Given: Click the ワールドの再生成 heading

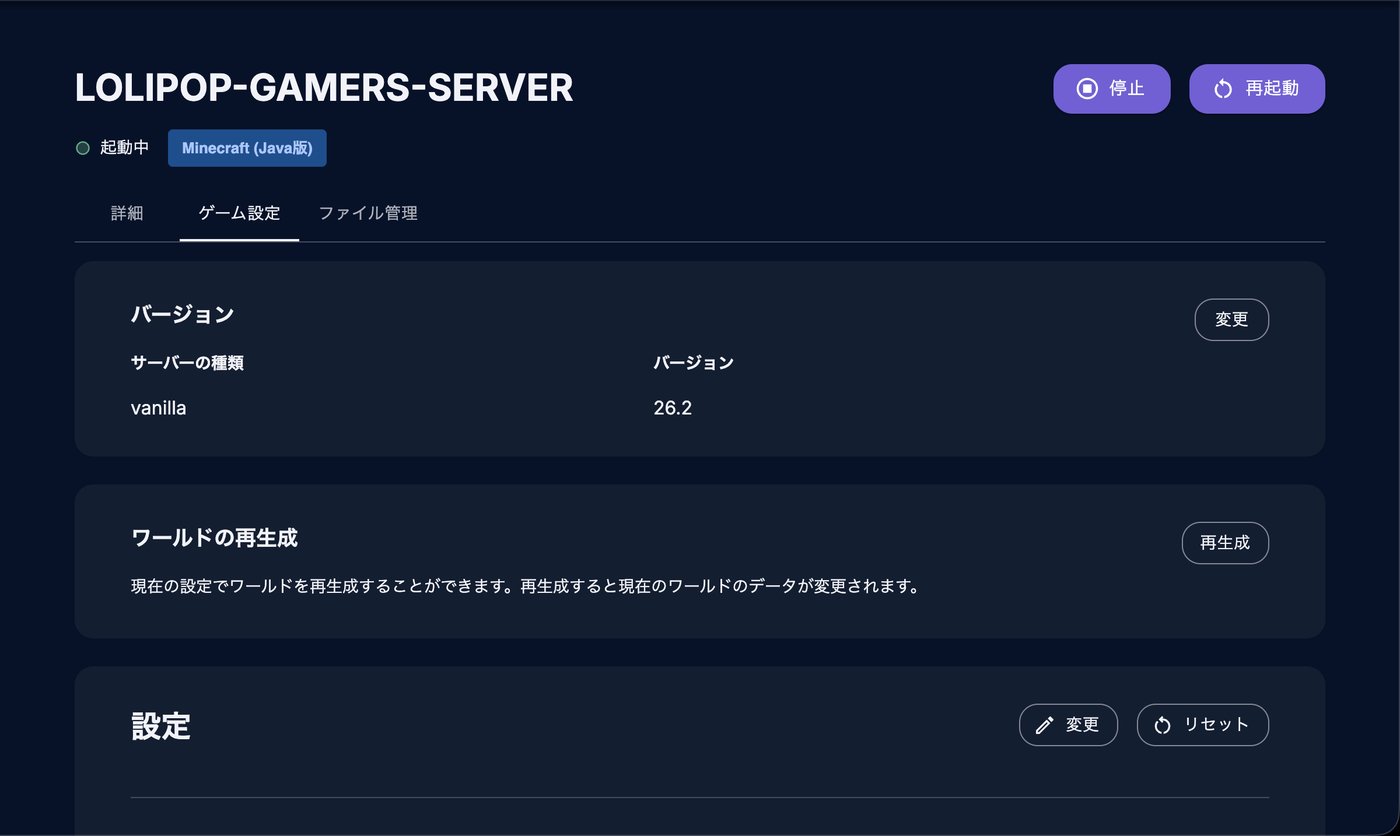Looking at the screenshot, I should pyautogui.click(x=214, y=538).
